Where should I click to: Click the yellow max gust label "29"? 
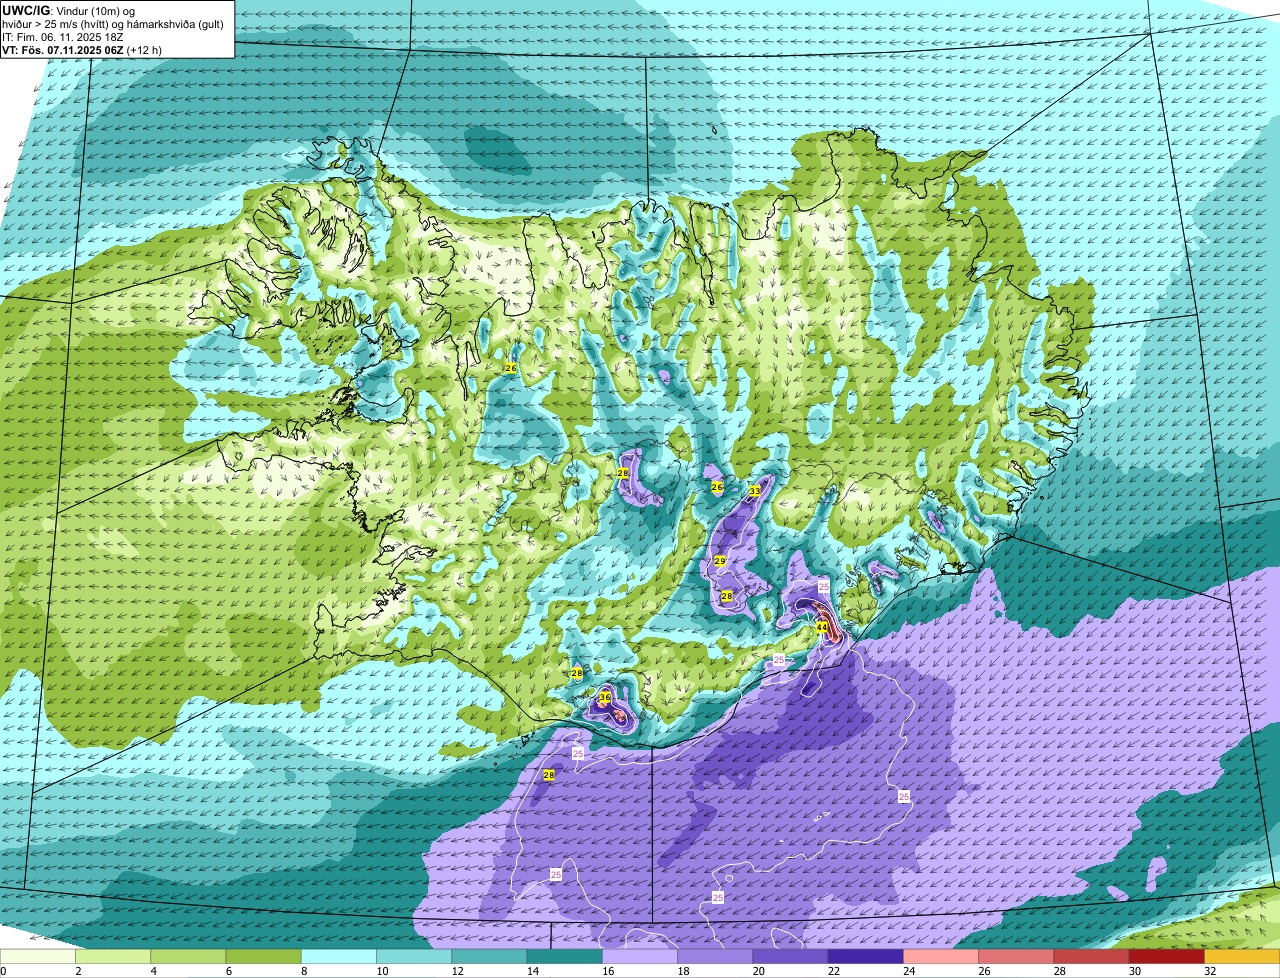pyautogui.click(x=720, y=561)
